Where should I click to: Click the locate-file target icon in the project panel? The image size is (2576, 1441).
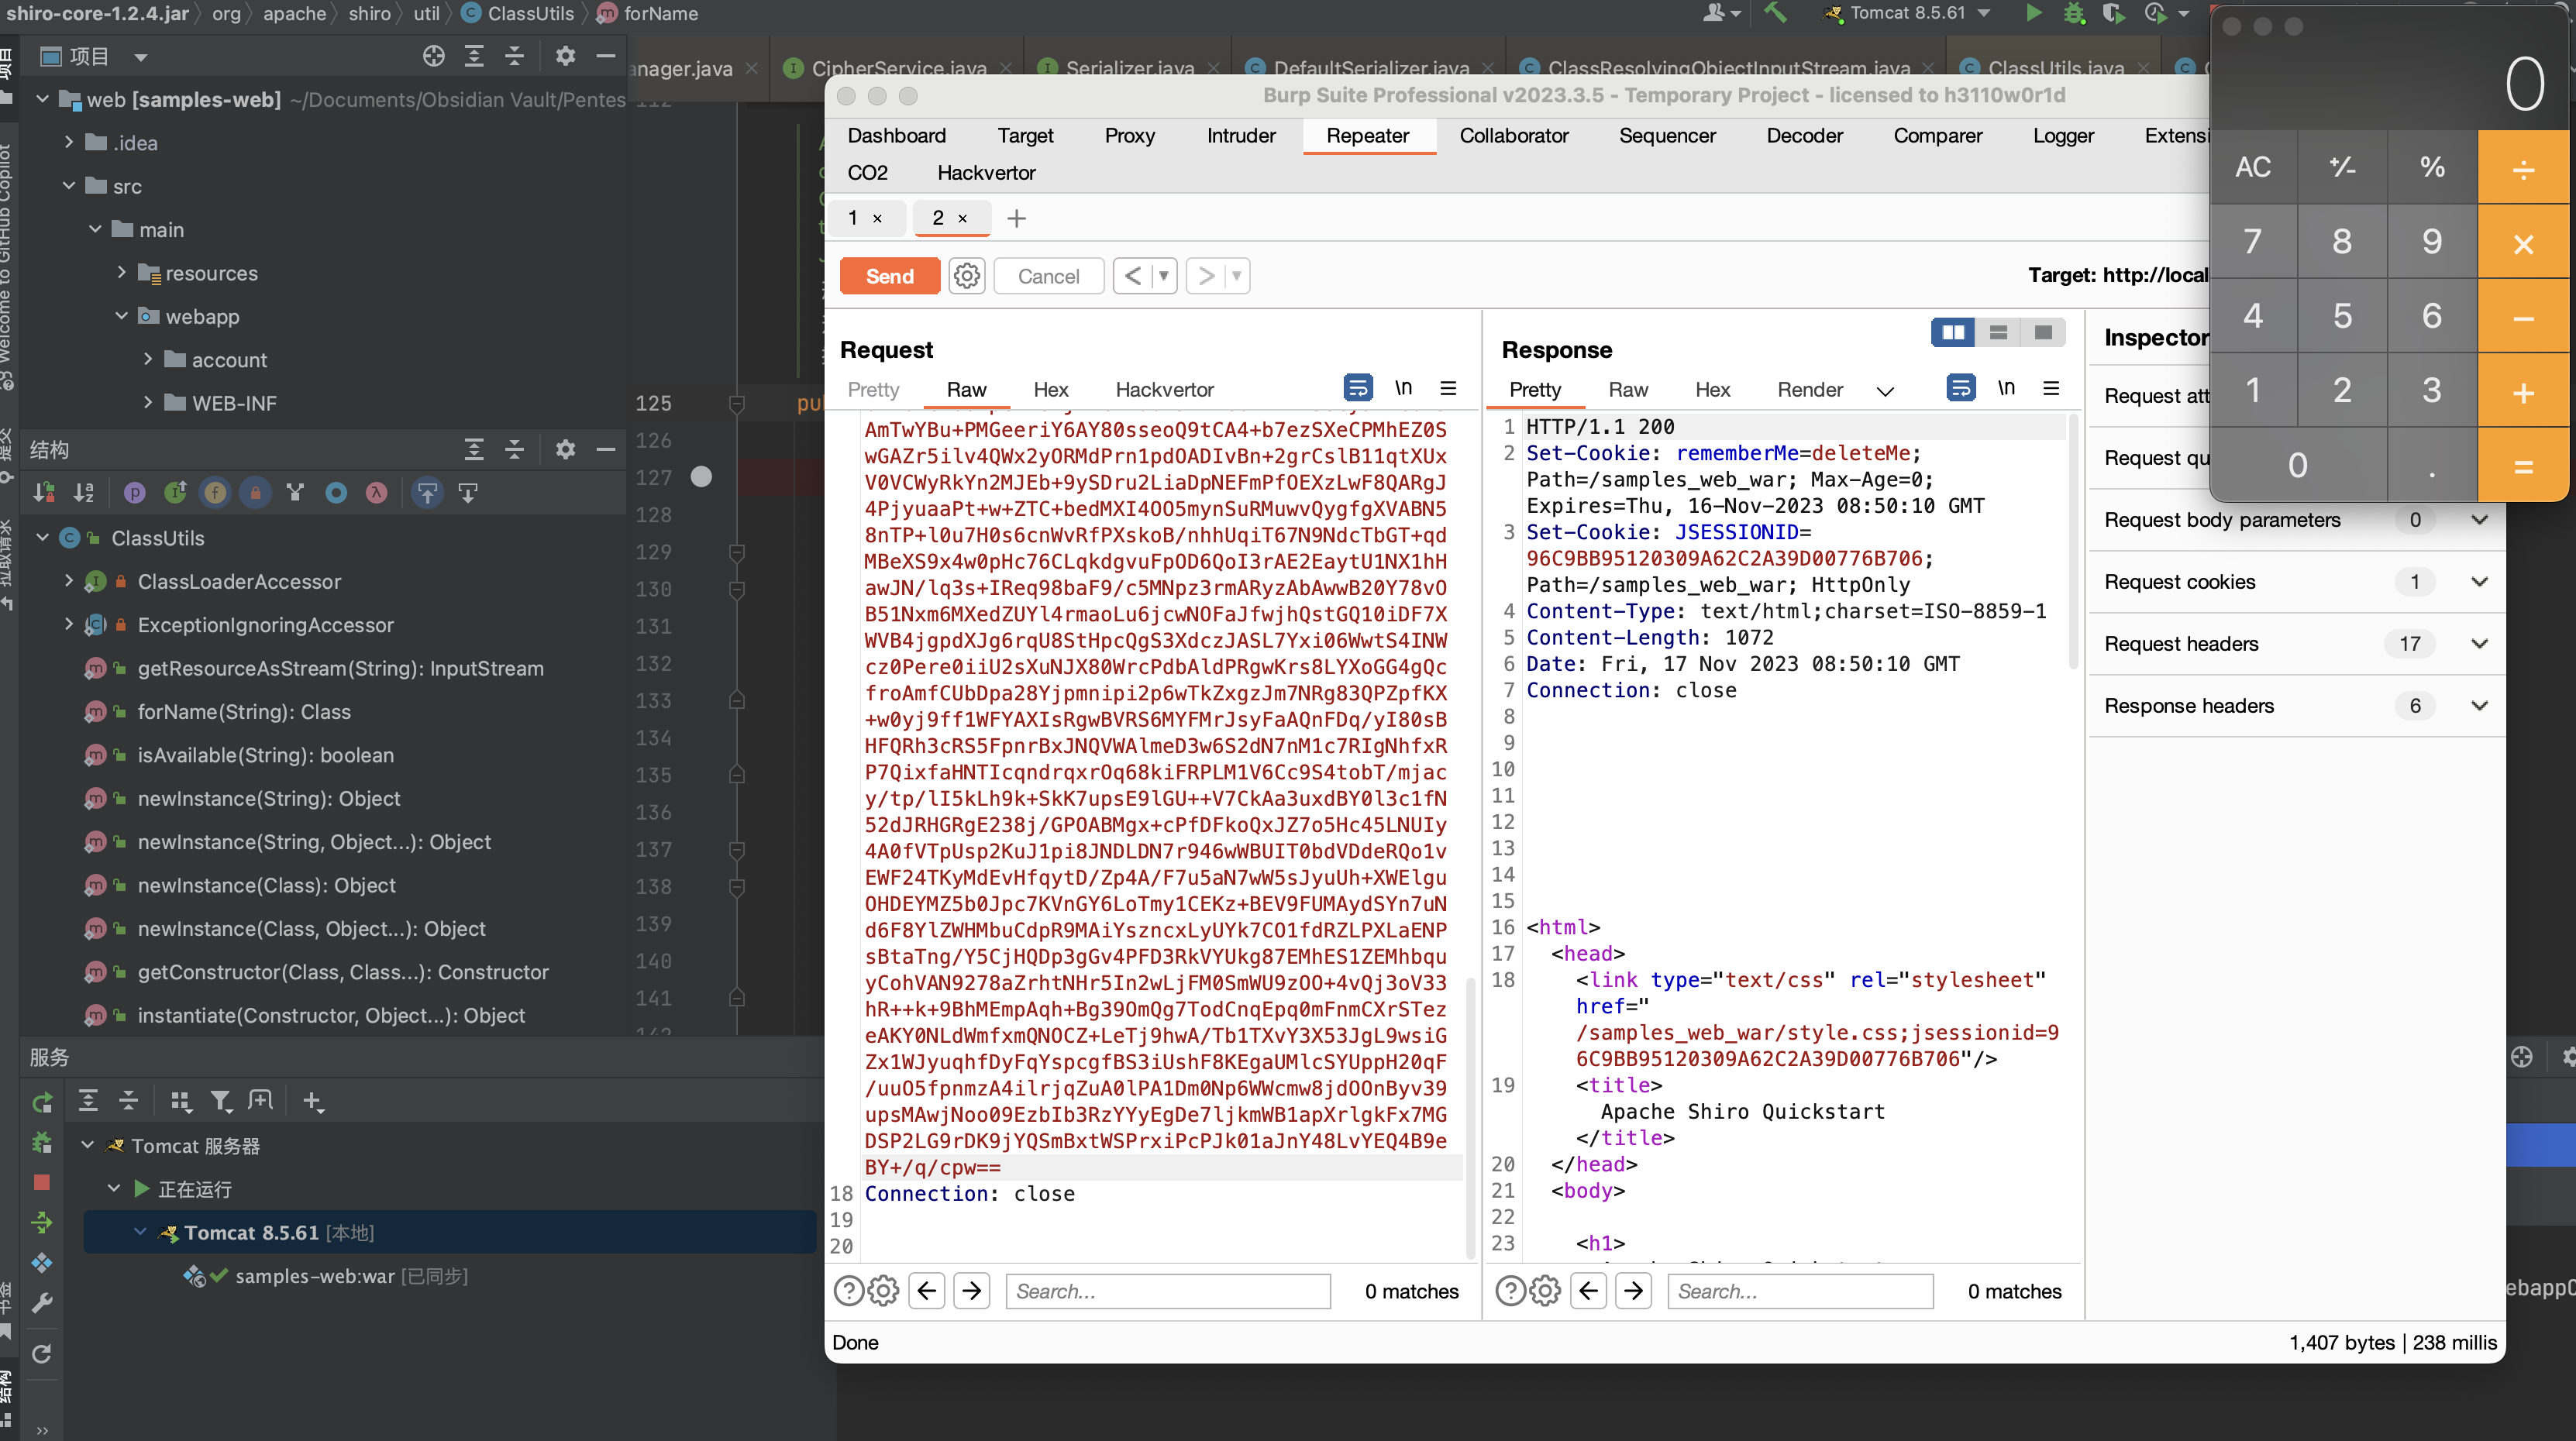tap(433, 56)
